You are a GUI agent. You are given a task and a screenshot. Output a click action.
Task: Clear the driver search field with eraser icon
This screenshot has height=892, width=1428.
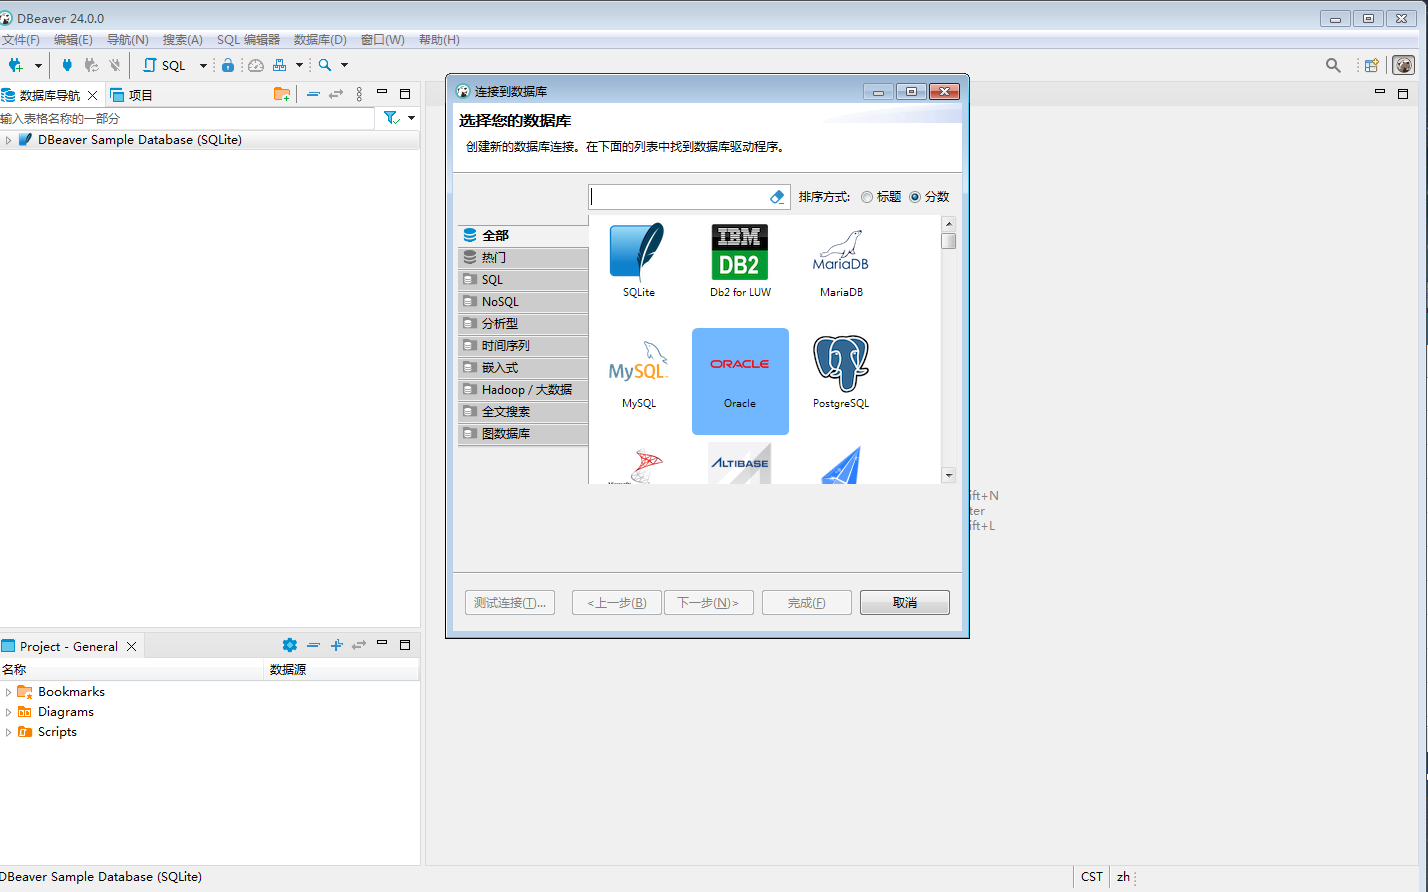pos(778,197)
